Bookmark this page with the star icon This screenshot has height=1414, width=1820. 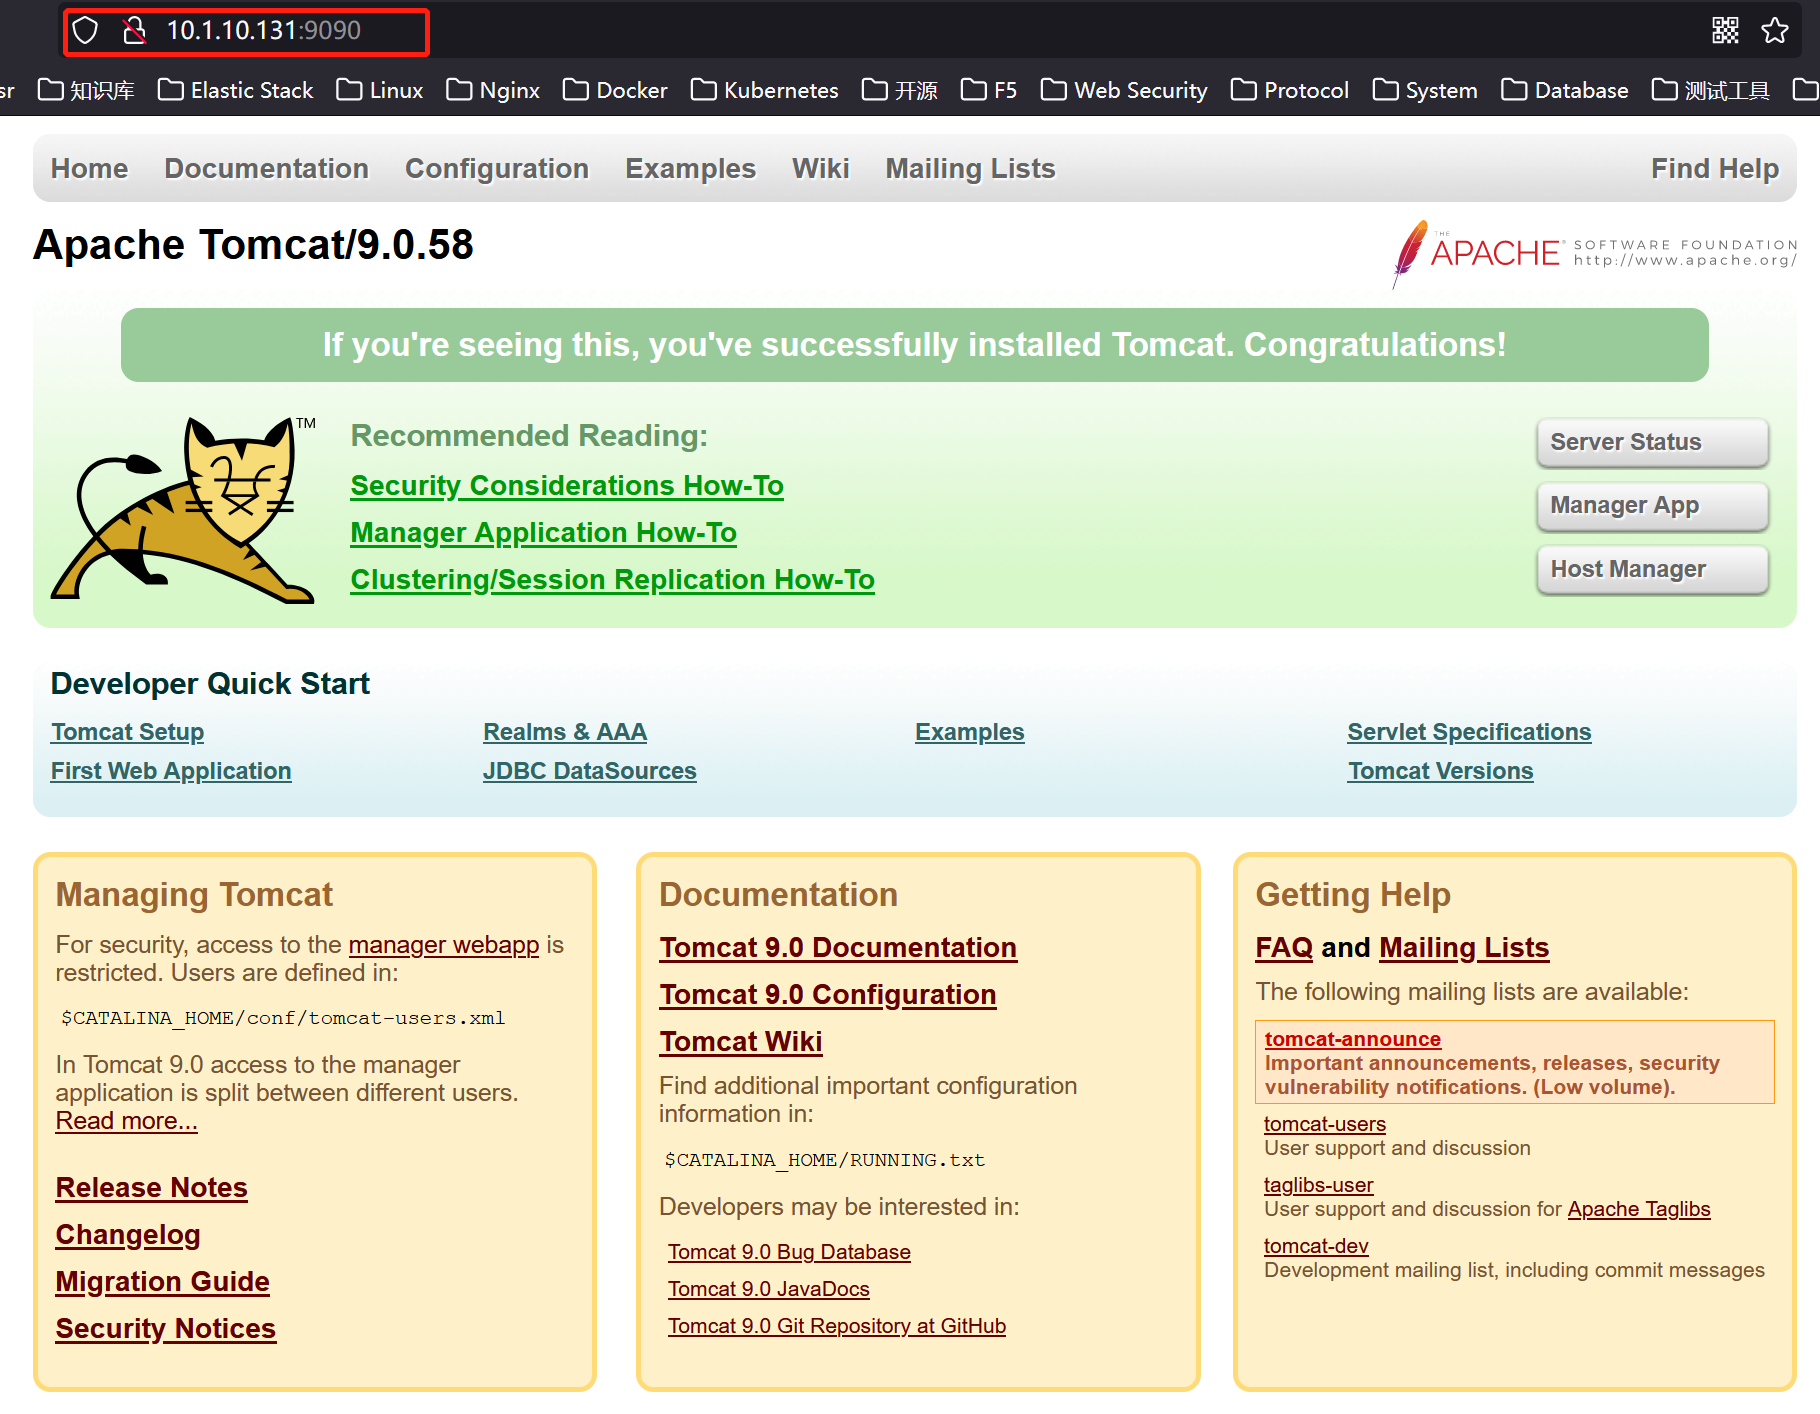click(x=1775, y=31)
